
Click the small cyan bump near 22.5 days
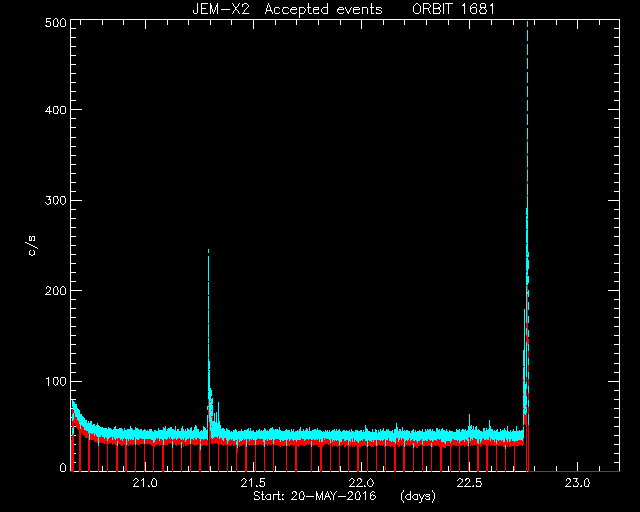(x=469, y=416)
